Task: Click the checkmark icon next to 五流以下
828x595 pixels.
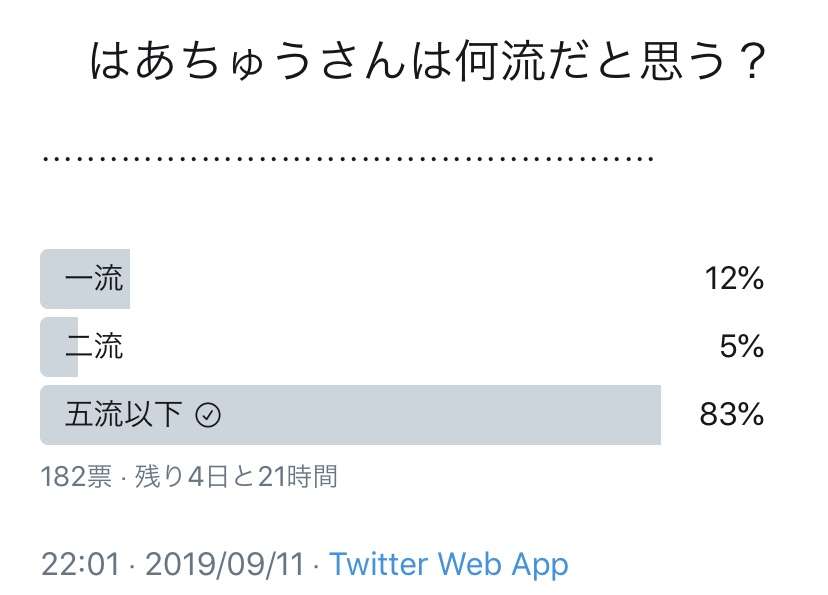Action: (208, 415)
